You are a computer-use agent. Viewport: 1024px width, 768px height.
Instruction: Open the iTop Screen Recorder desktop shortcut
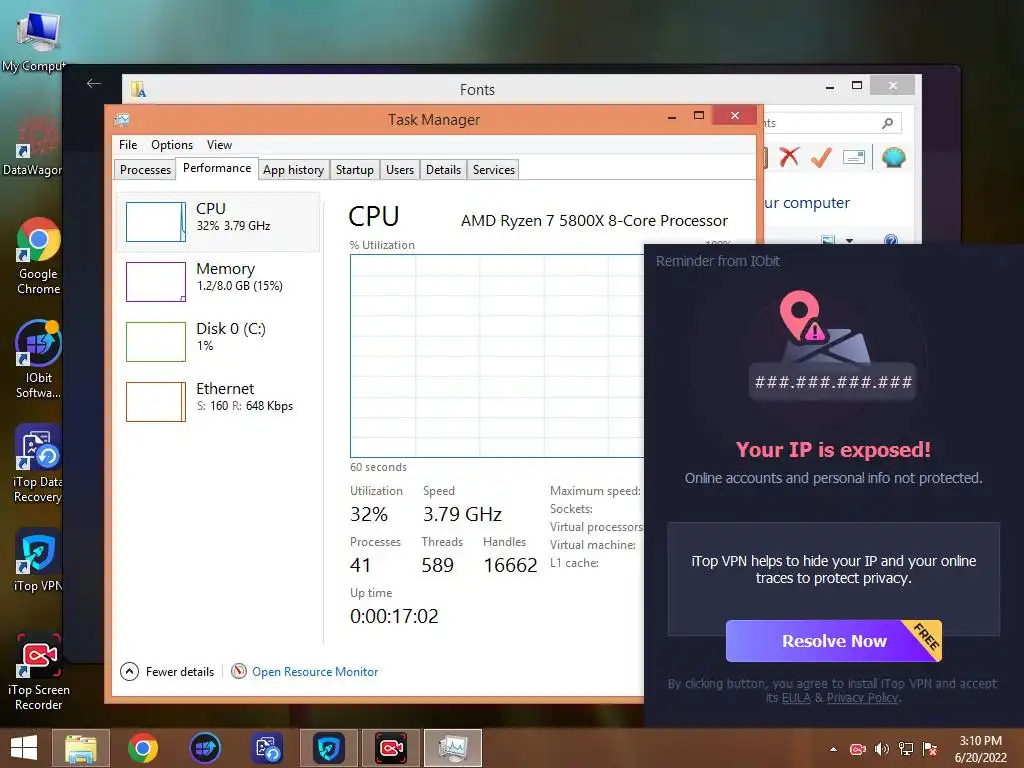point(38,673)
